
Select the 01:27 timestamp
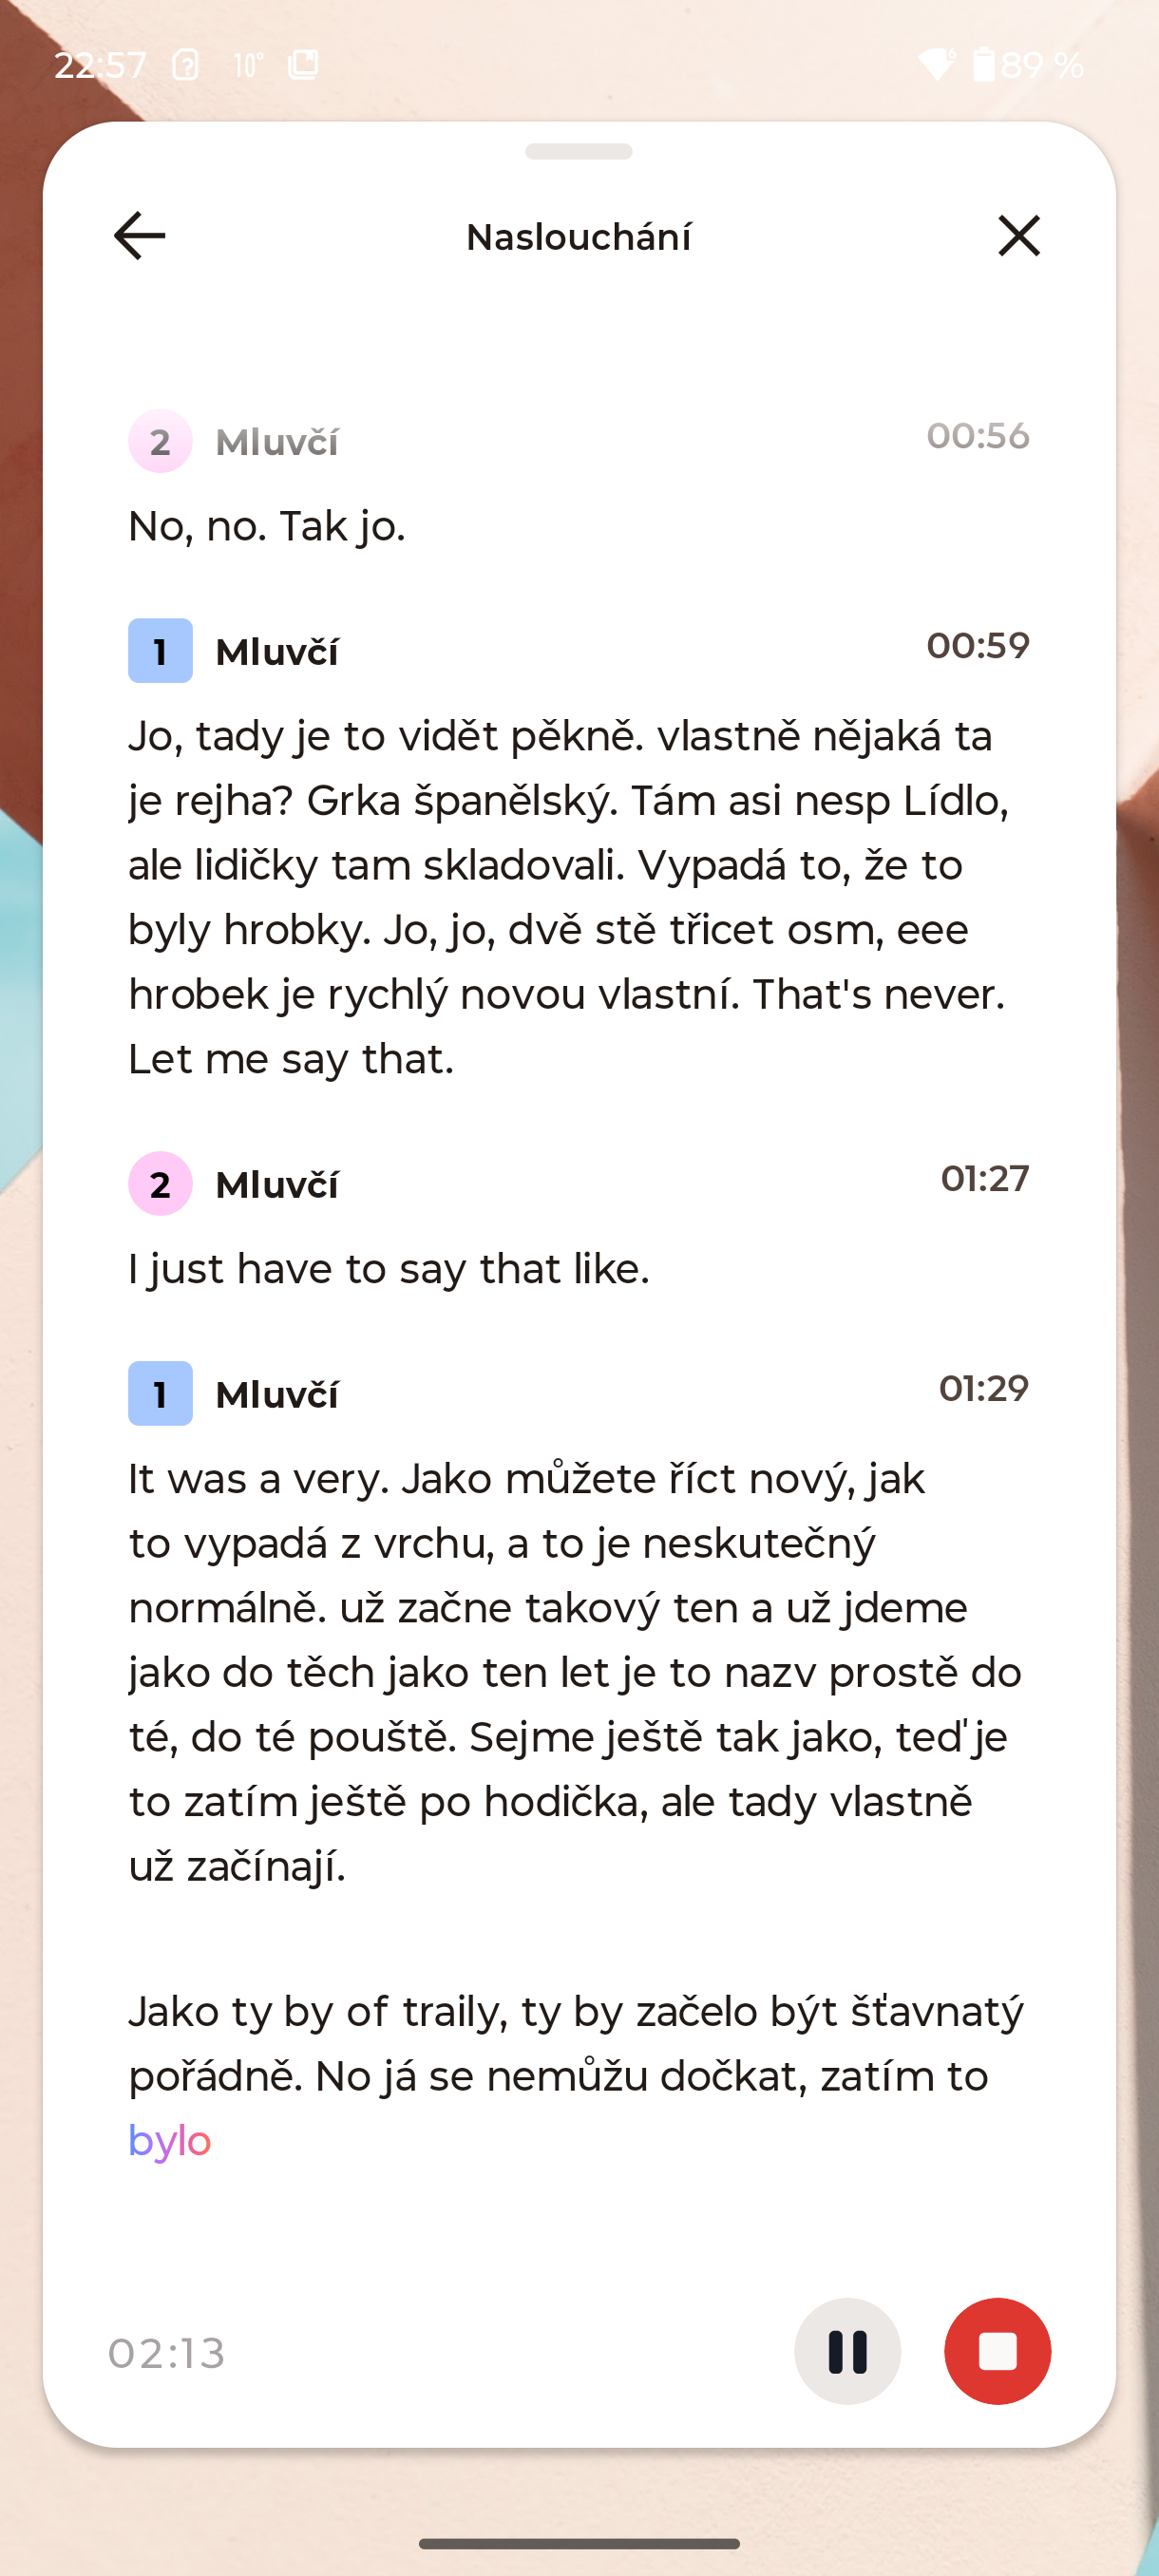(984, 1179)
